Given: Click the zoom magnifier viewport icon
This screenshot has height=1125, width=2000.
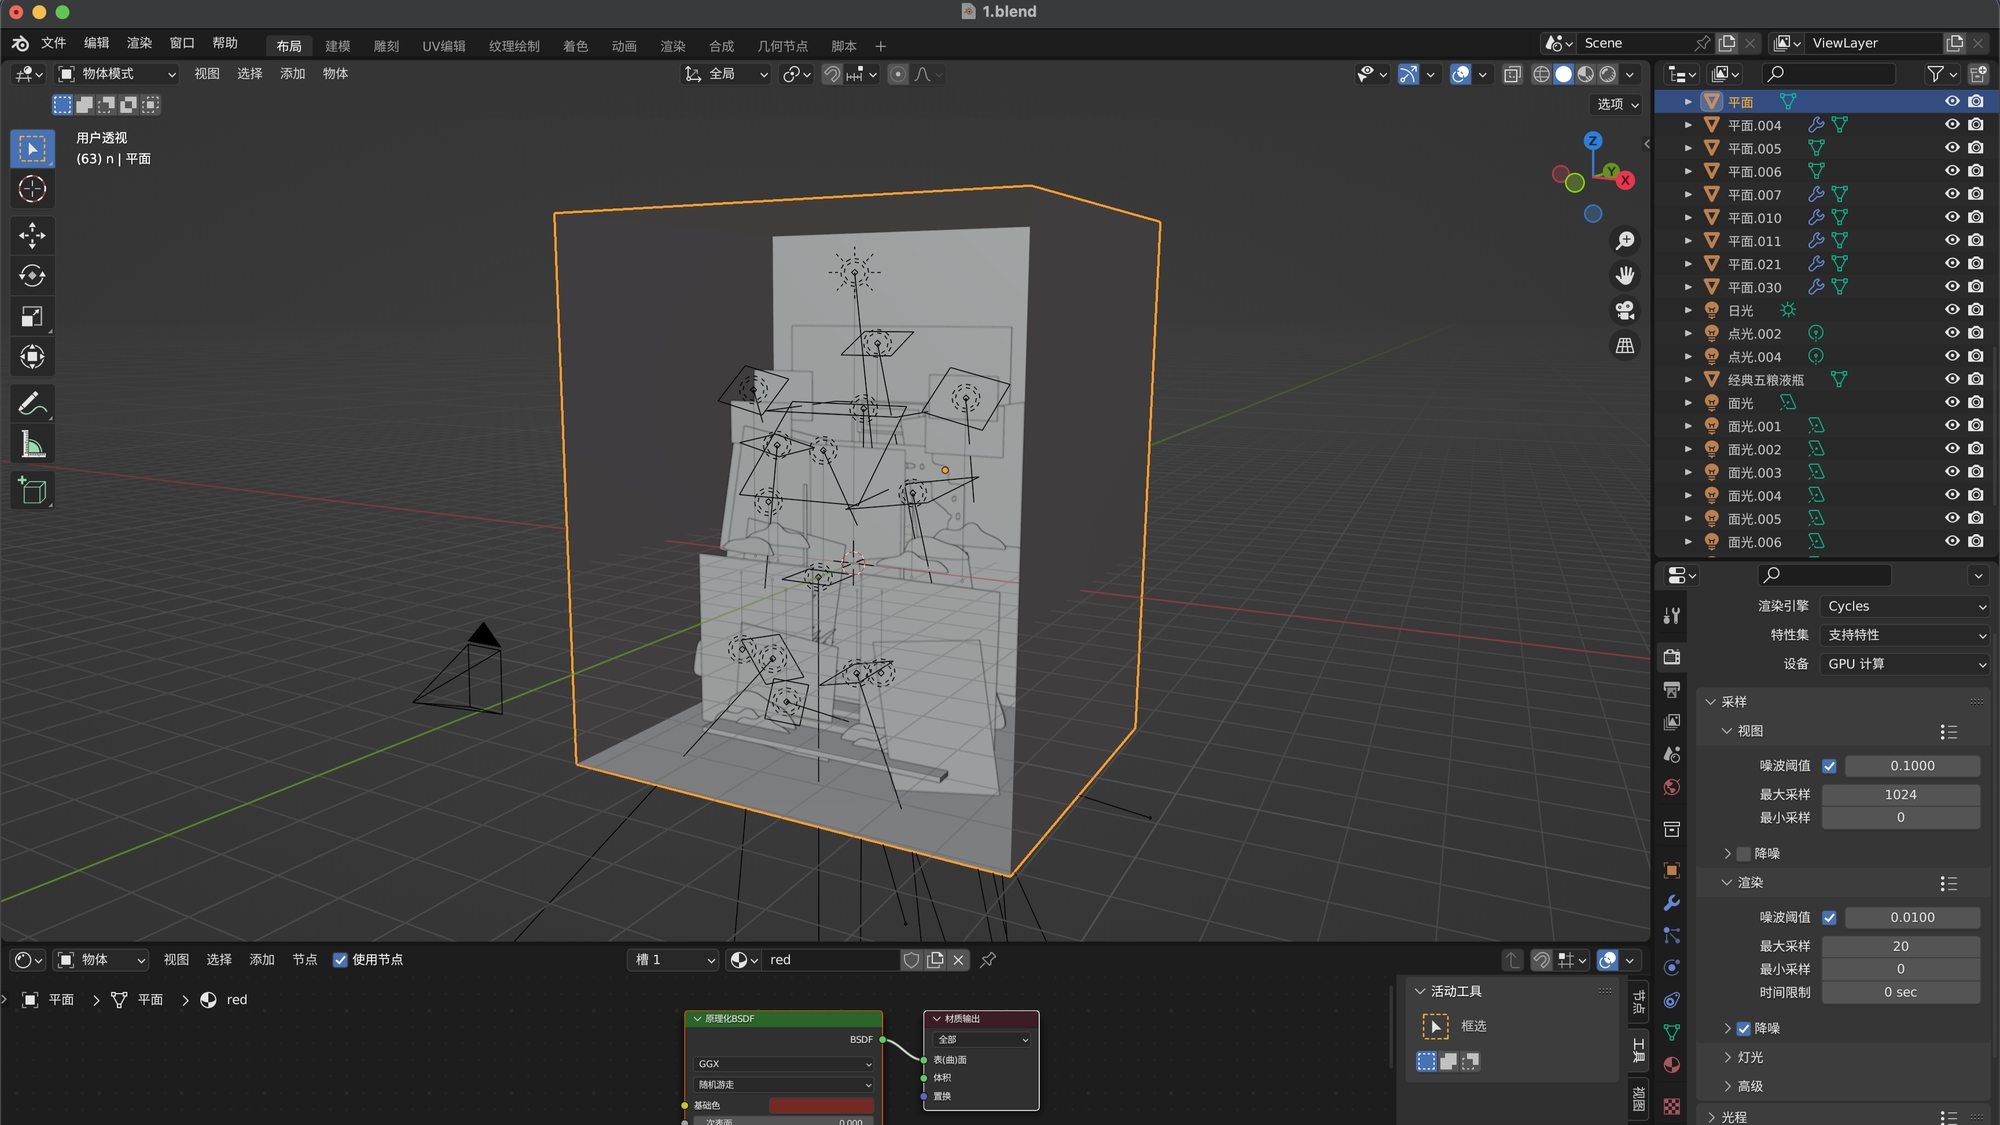Looking at the screenshot, I should pyautogui.click(x=1625, y=241).
